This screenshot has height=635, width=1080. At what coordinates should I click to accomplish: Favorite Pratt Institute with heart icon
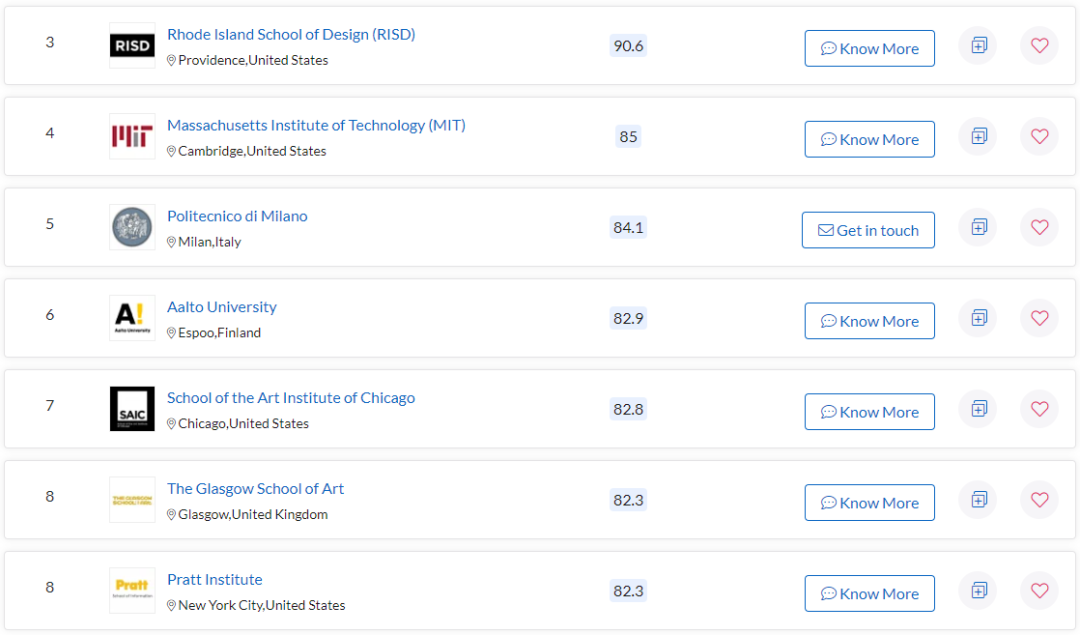[x=1039, y=591]
